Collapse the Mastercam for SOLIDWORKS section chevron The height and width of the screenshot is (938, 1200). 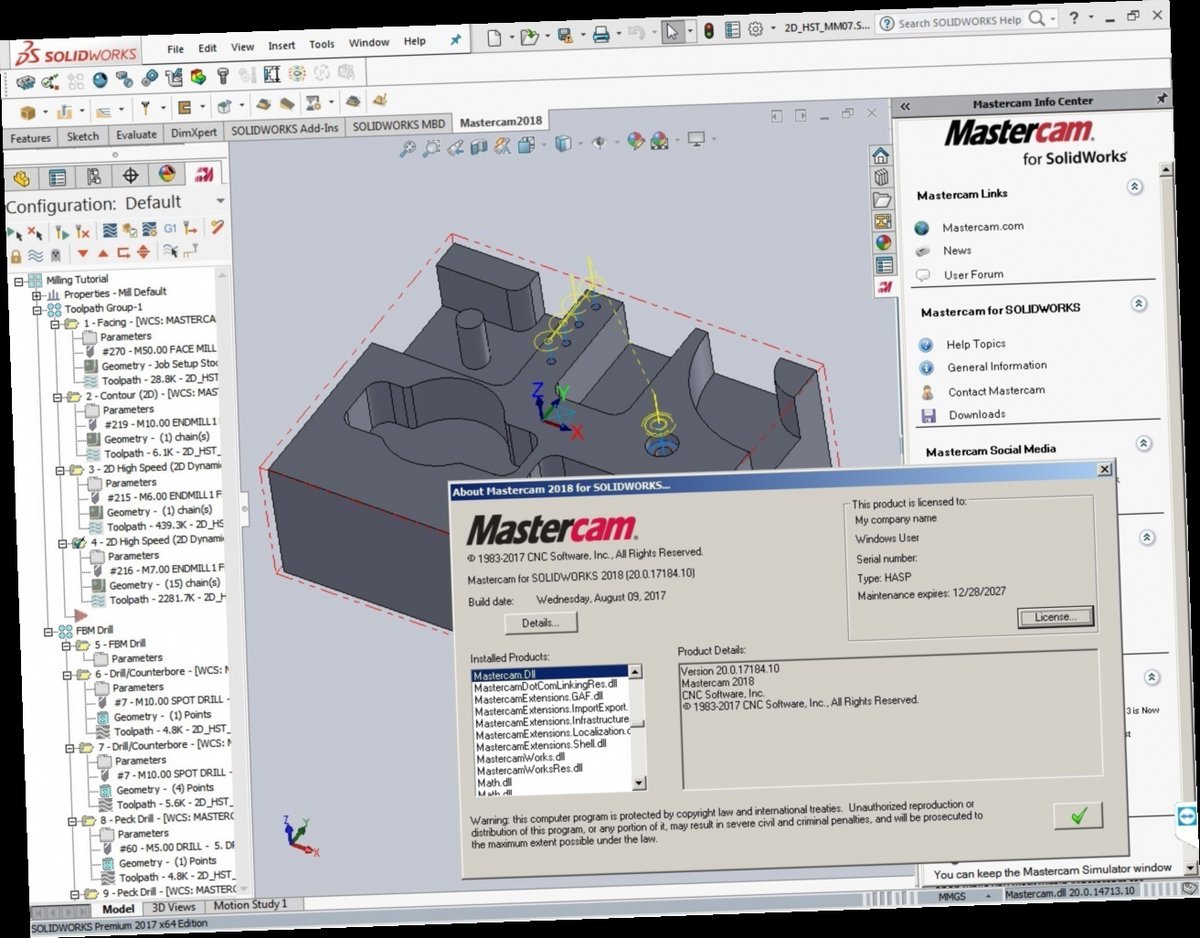(x=1138, y=303)
